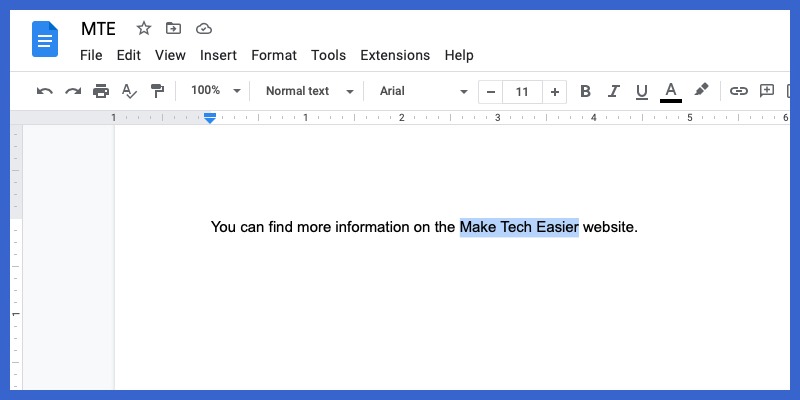Move document using folder icon
The height and width of the screenshot is (400, 800).
[173, 29]
